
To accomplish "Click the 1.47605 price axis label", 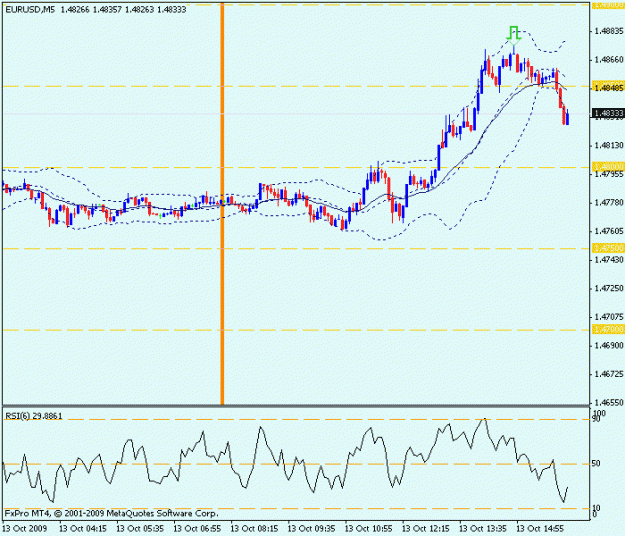I will pos(608,231).
